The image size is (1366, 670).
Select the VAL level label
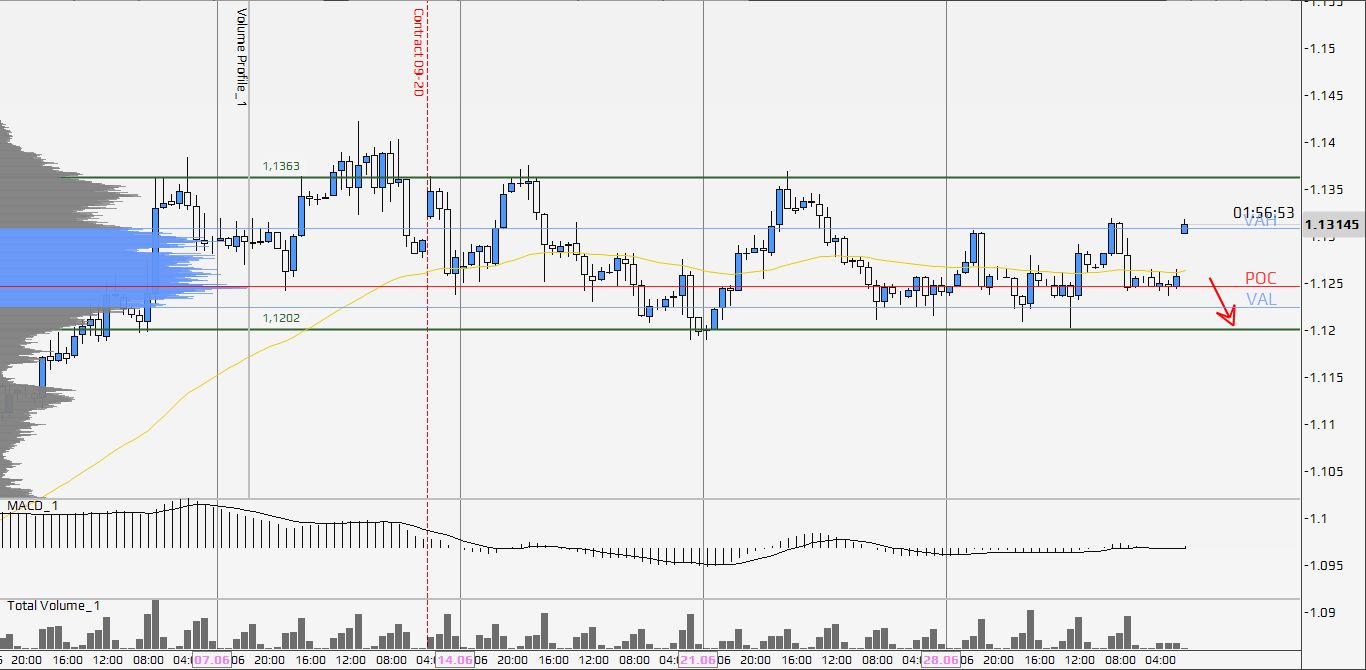point(1260,300)
